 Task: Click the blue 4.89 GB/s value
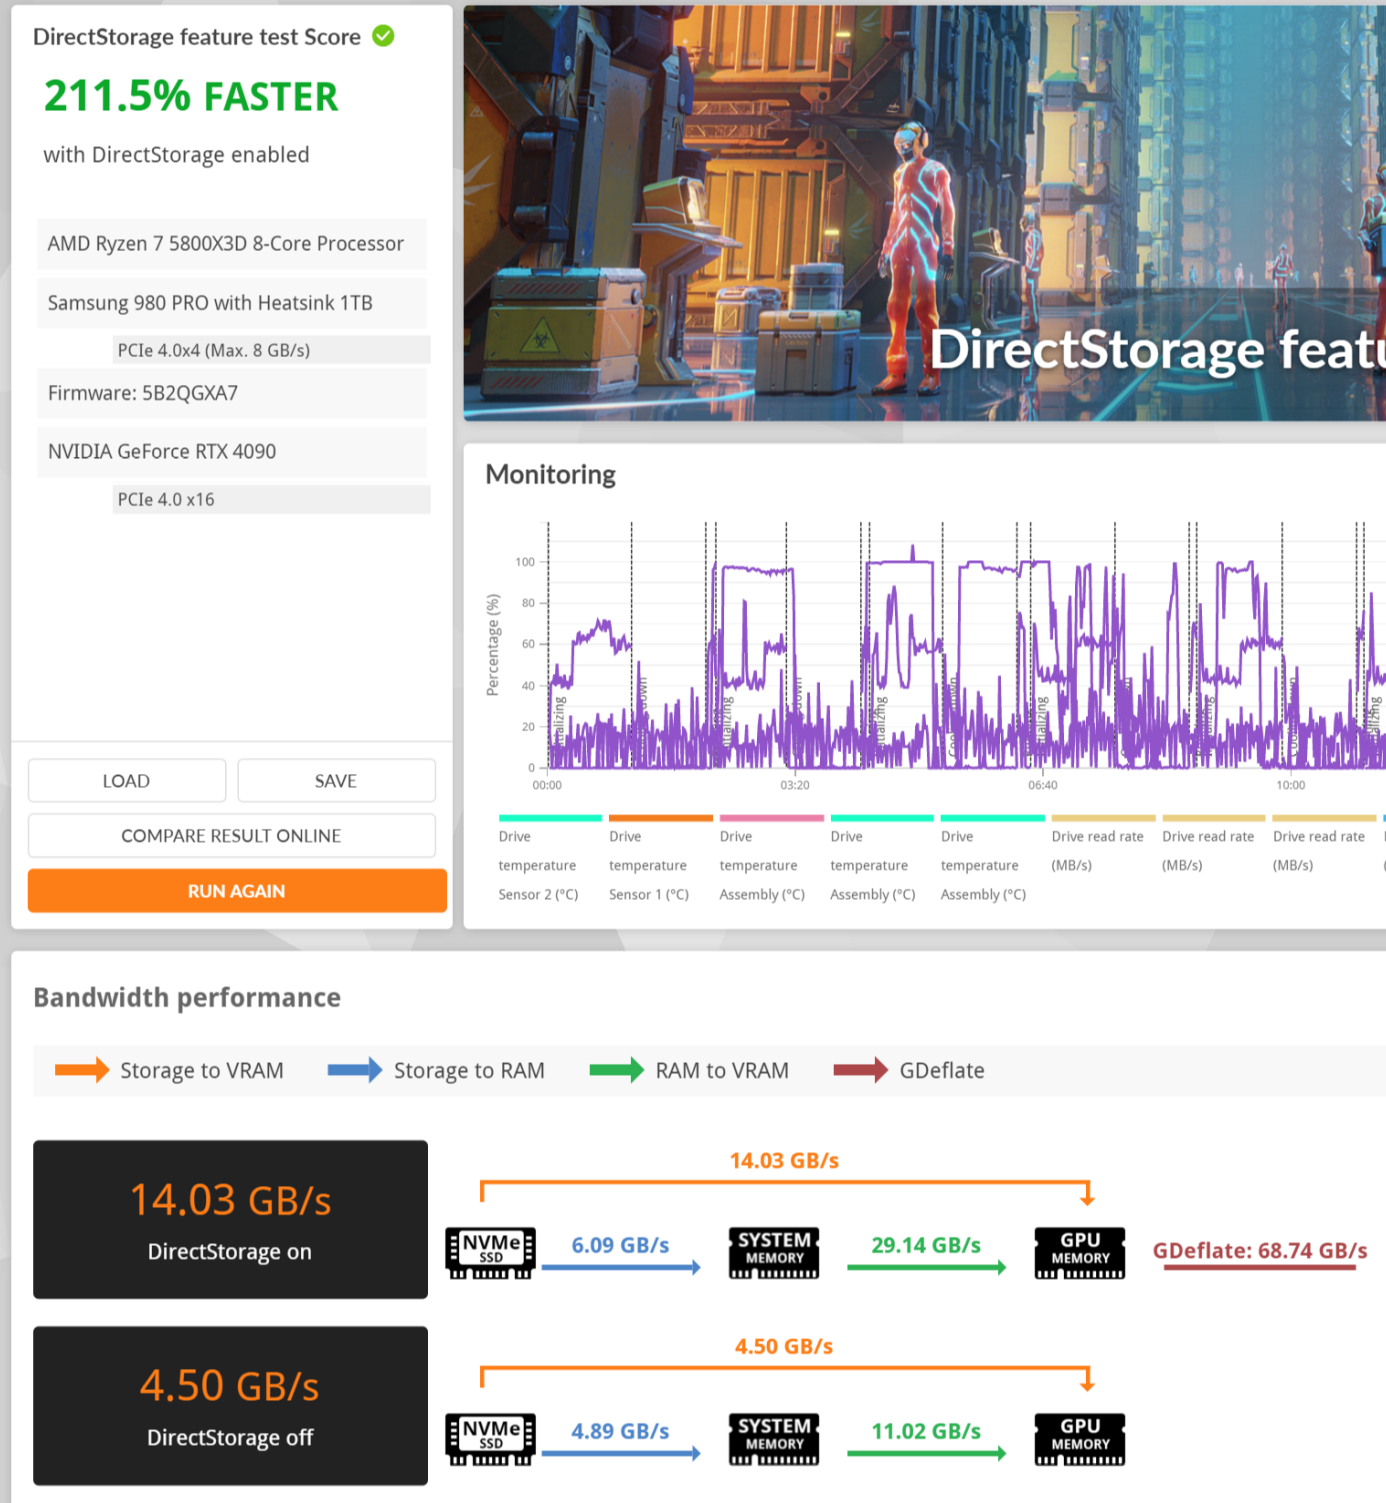(x=620, y=1431)
